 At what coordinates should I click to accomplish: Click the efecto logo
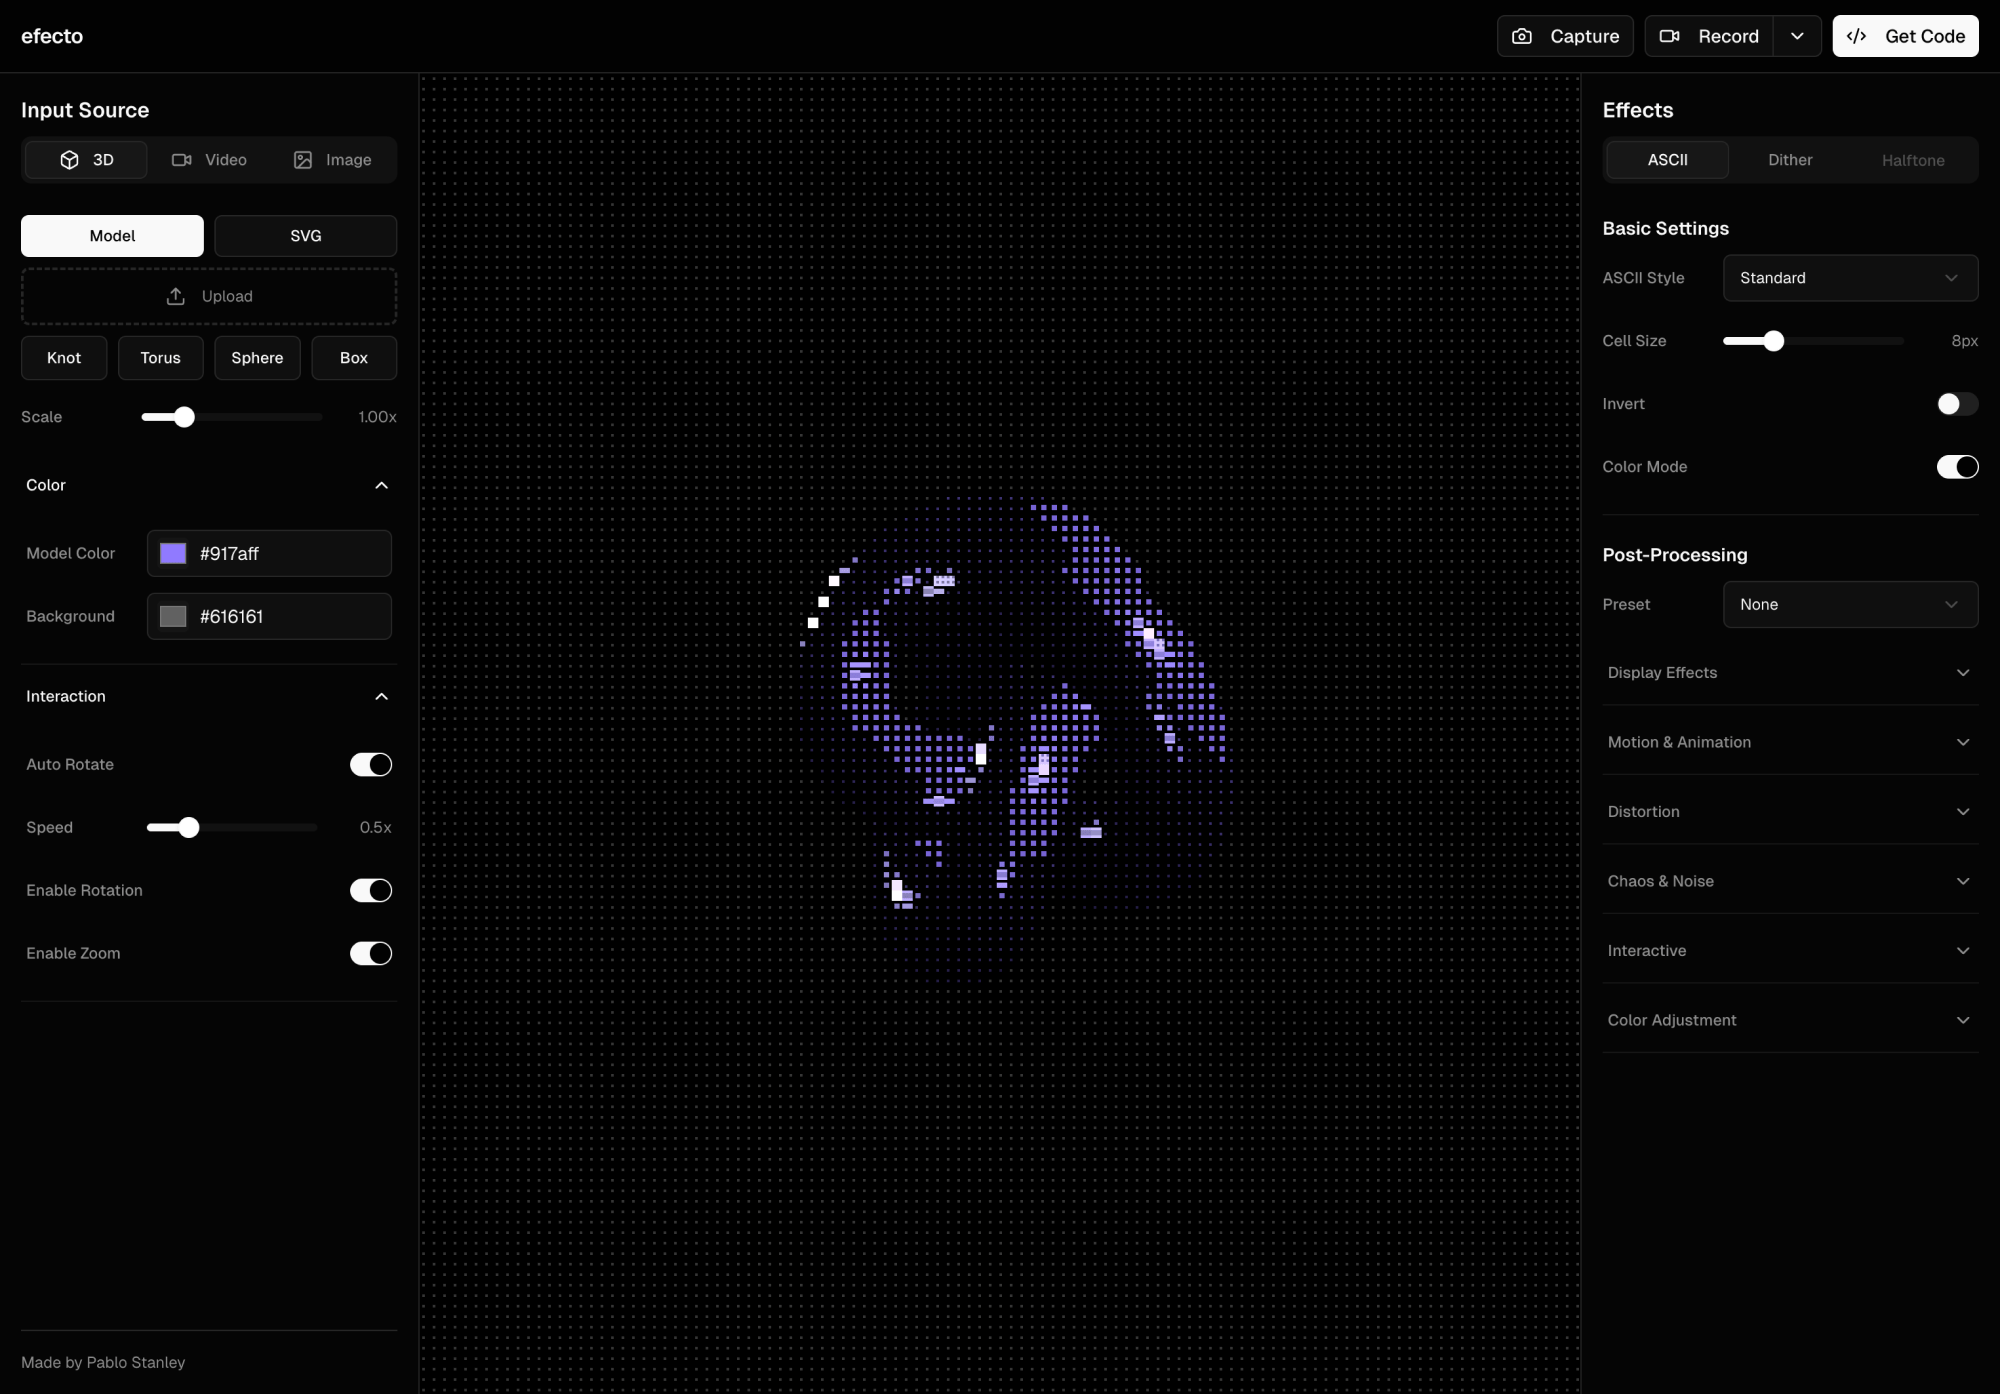(52, 36)
